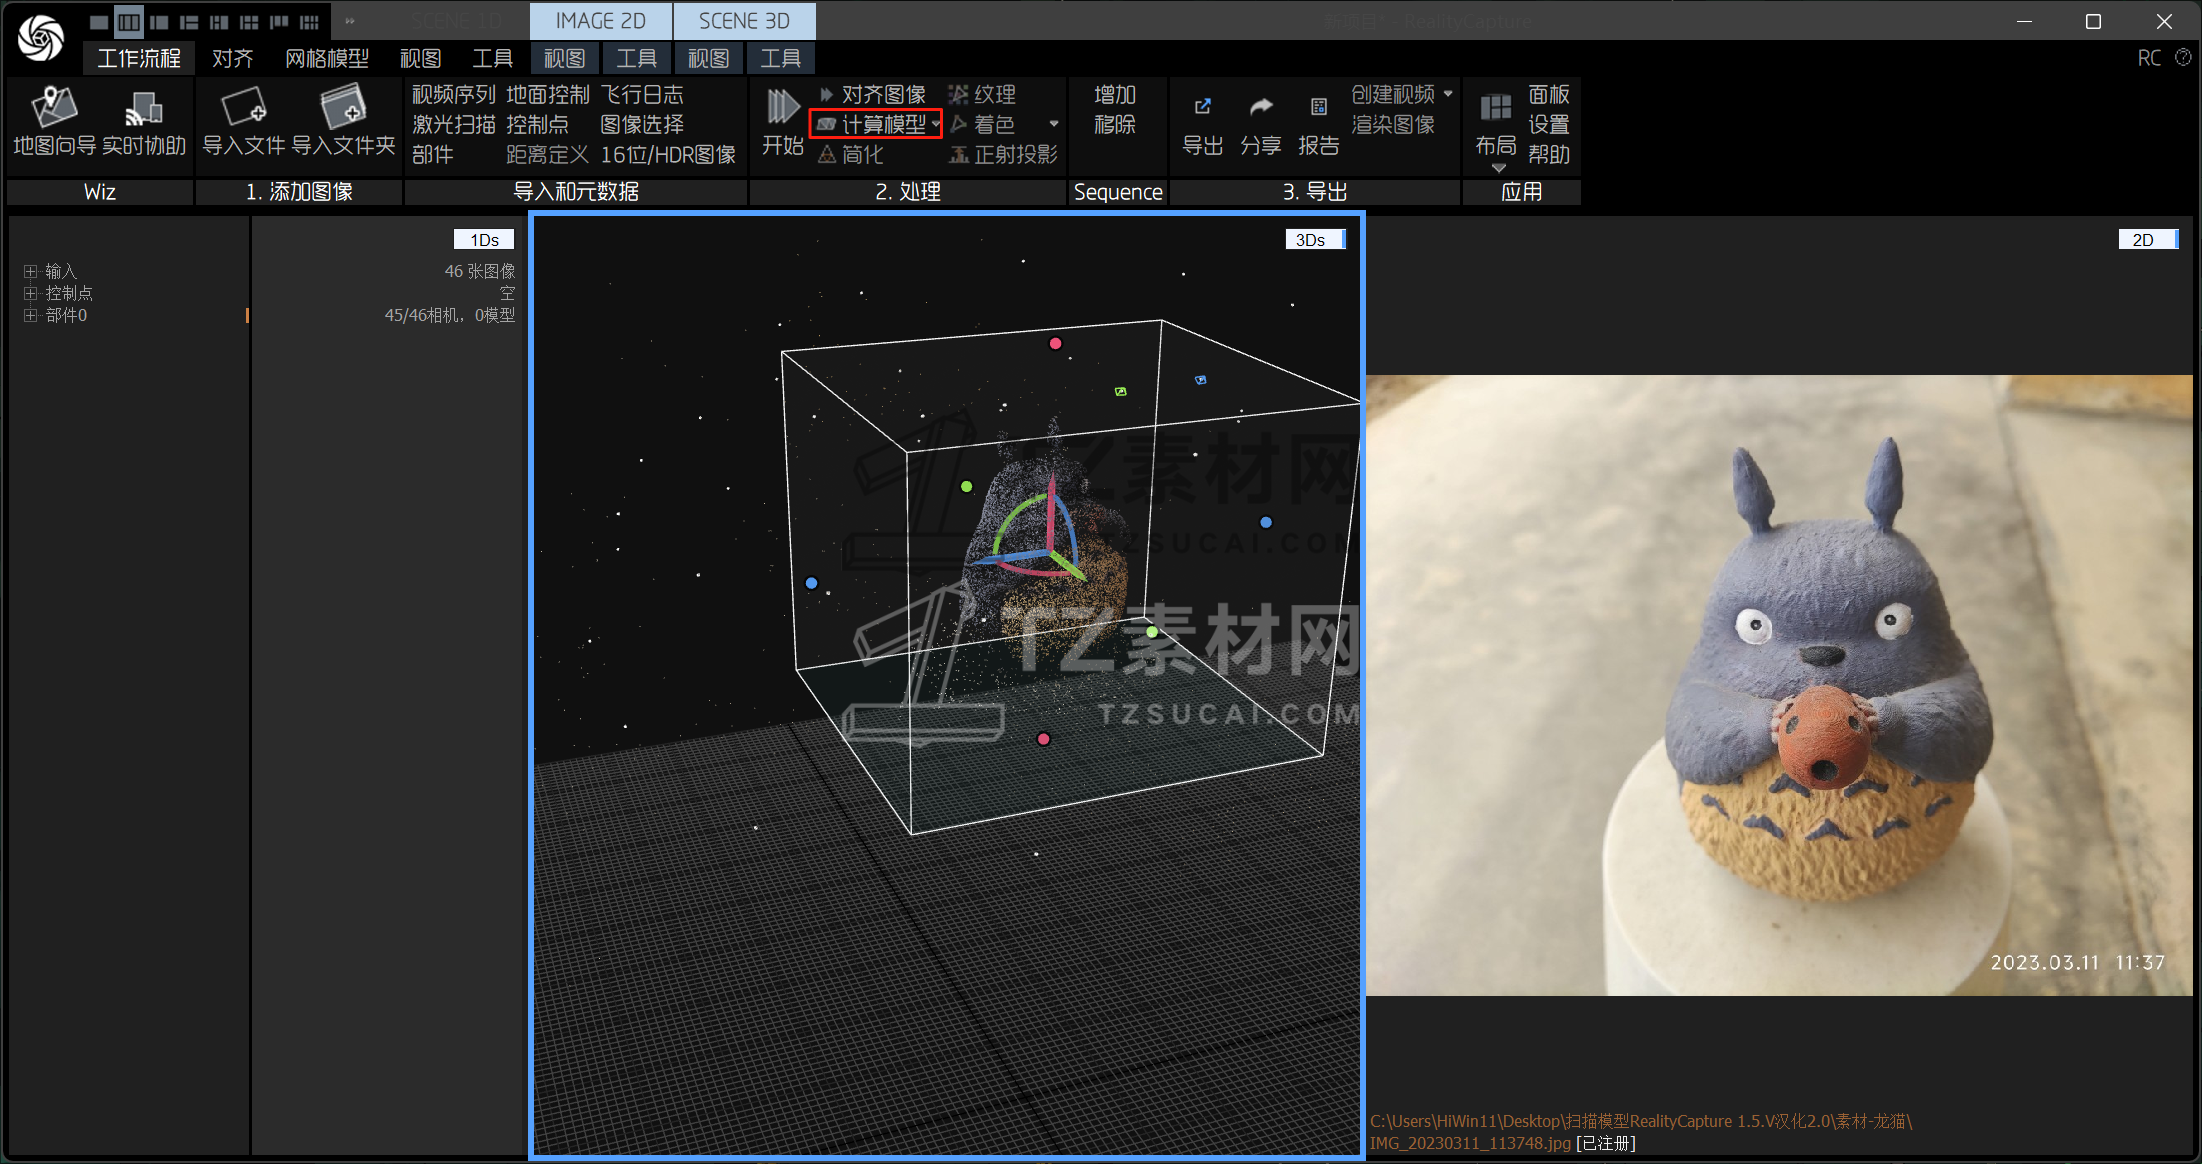
Task: Open the 帮助 help button
Action: [x=1549, y=154]
